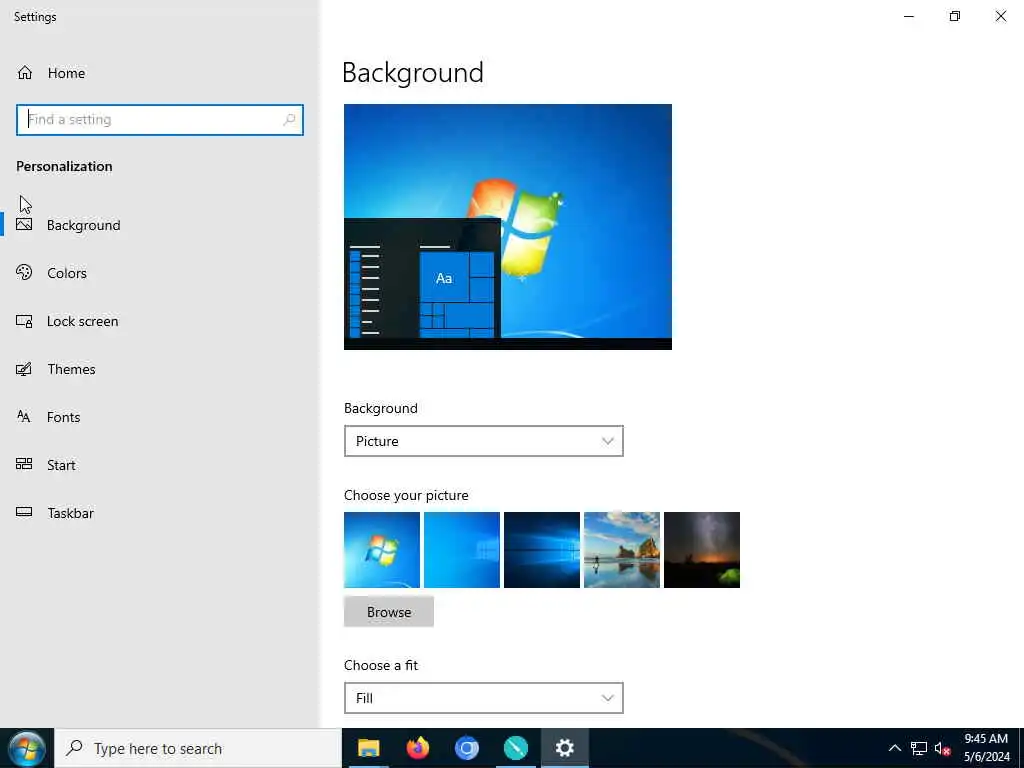Click the search magnifier in Find a setting
The image size is (1024, 768).
[x=289, y=120]
